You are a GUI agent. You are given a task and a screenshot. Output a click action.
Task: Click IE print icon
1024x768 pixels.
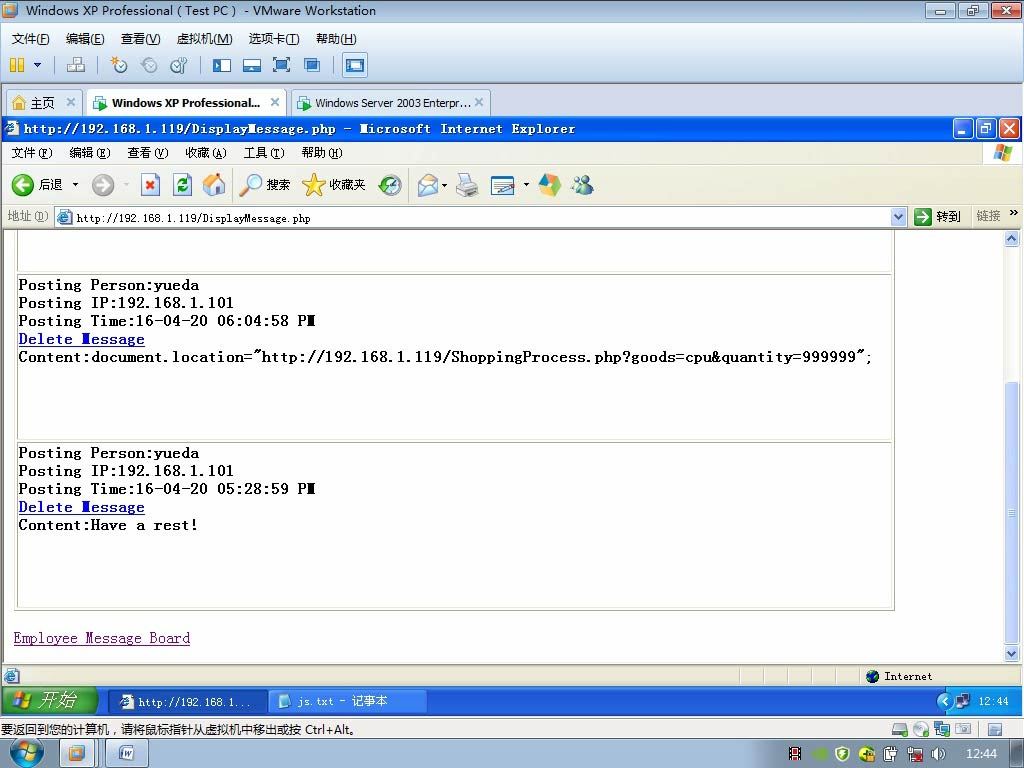point(467,185)
